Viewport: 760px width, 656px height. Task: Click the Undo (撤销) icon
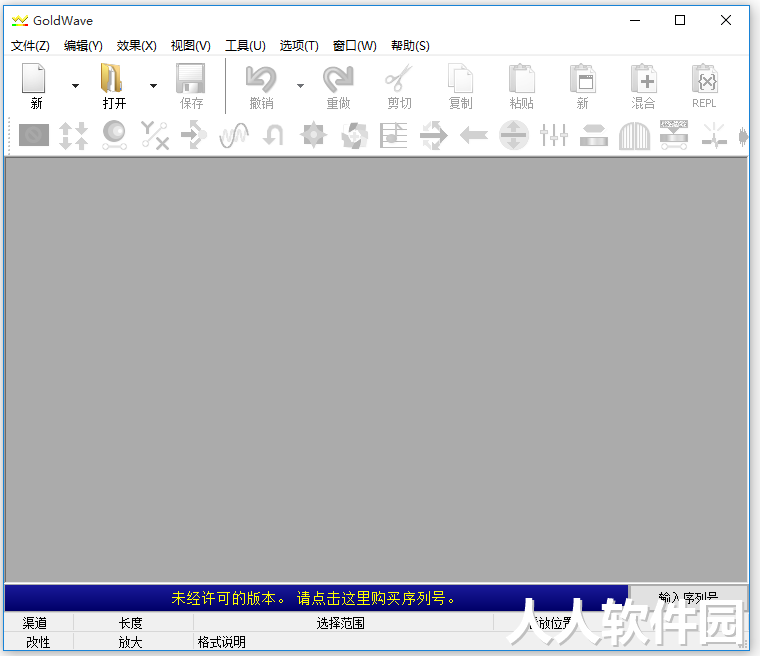pos(261,79)
